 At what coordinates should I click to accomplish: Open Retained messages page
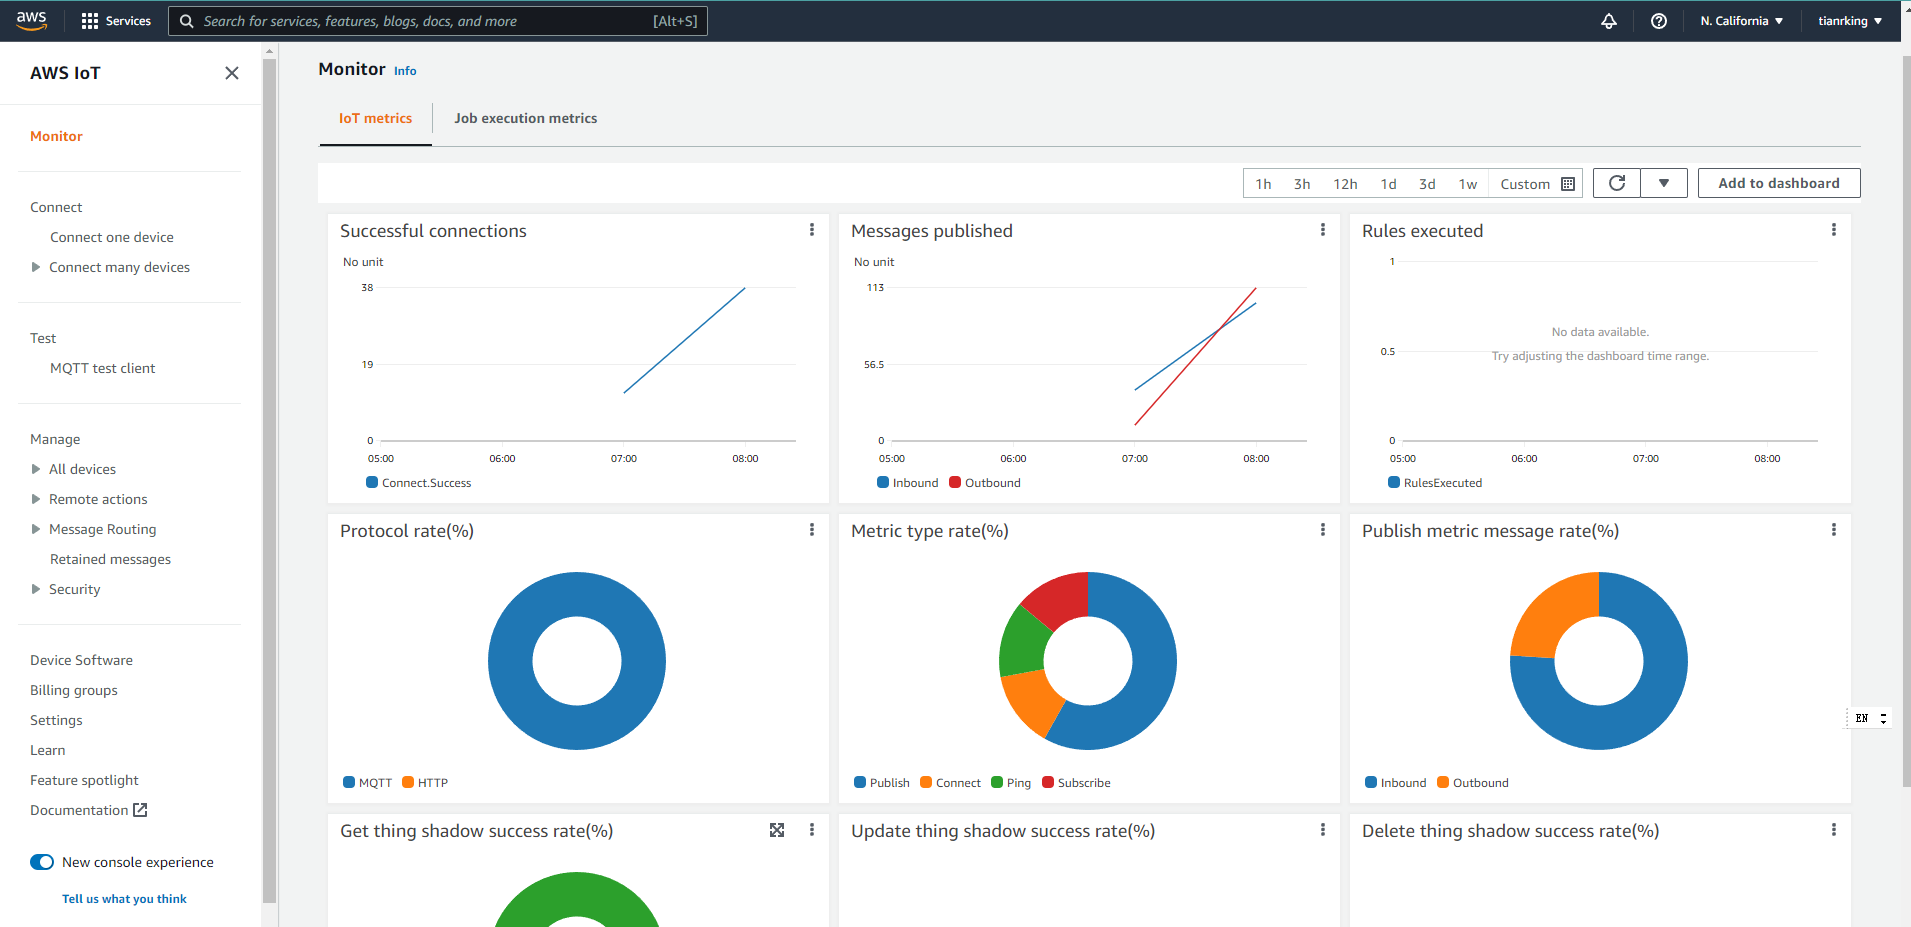(110, 559)
